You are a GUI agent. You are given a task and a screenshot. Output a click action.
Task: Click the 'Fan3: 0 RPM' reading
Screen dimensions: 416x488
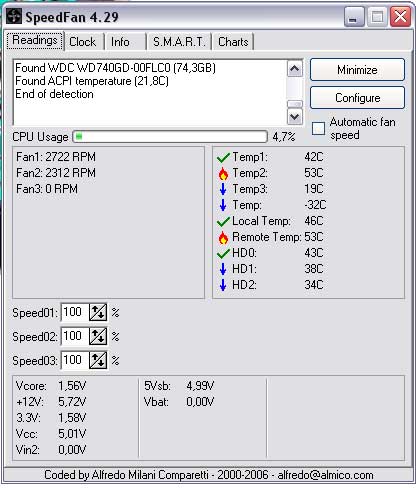[x=47, y=189]
